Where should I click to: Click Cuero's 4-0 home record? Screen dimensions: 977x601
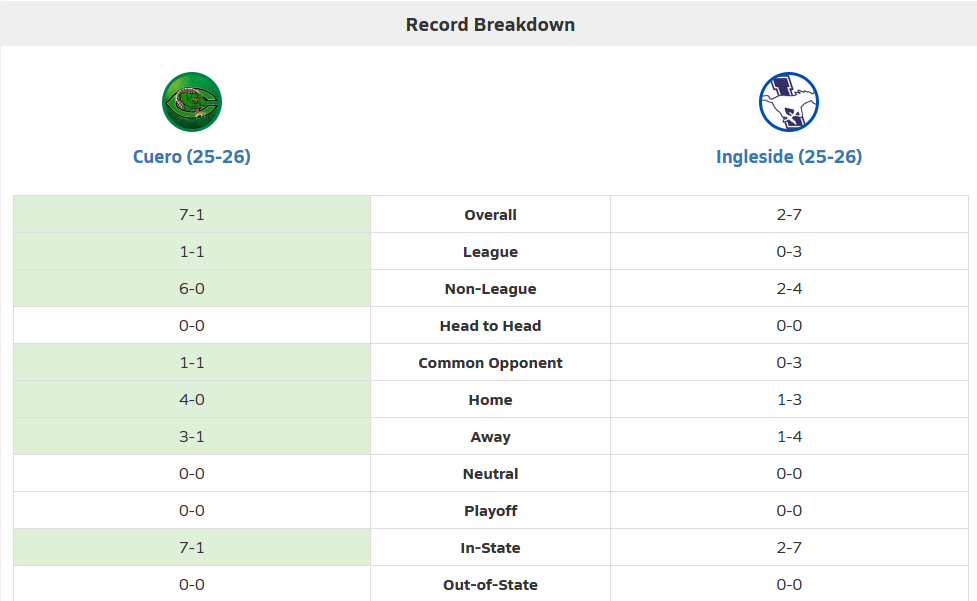[192, 400]
